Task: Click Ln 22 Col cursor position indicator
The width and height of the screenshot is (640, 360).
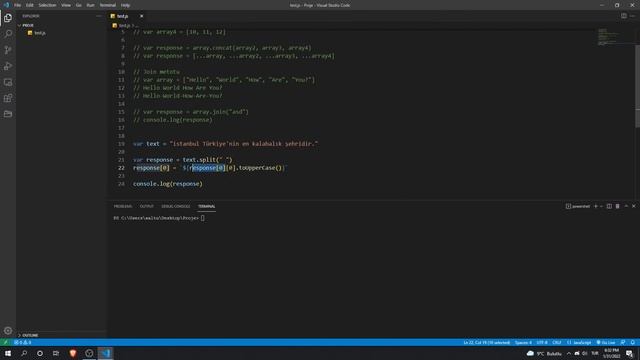Action: coord(487,342)
